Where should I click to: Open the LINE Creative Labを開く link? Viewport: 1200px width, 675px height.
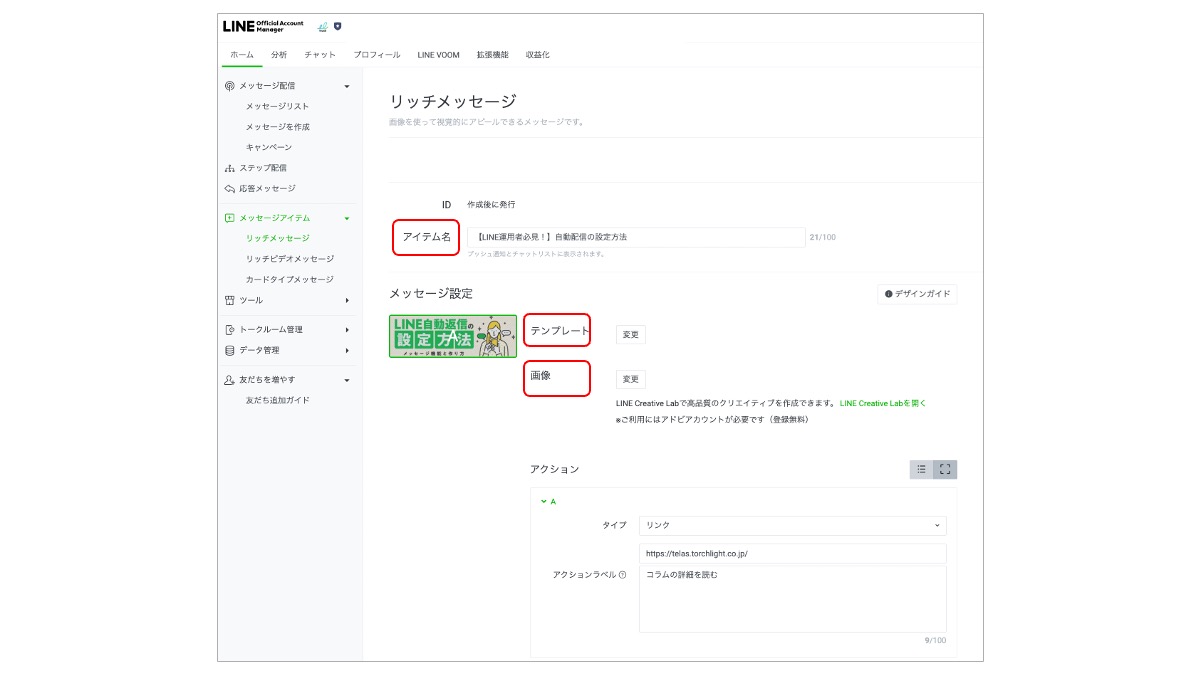pos(883,403)
